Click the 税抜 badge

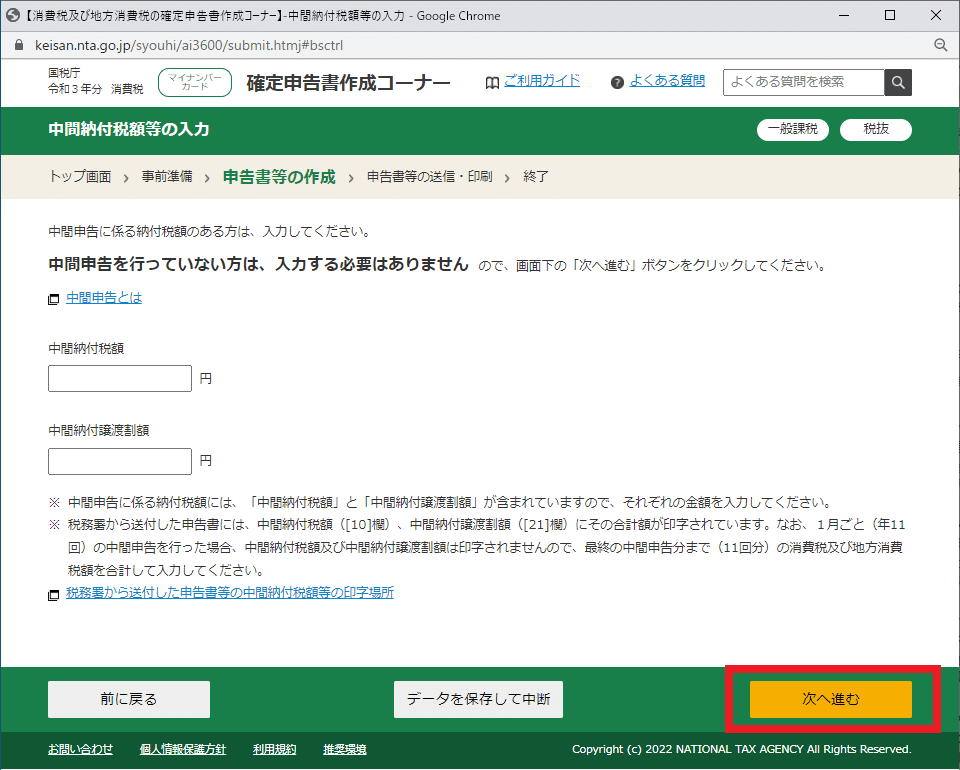(876, 129)
